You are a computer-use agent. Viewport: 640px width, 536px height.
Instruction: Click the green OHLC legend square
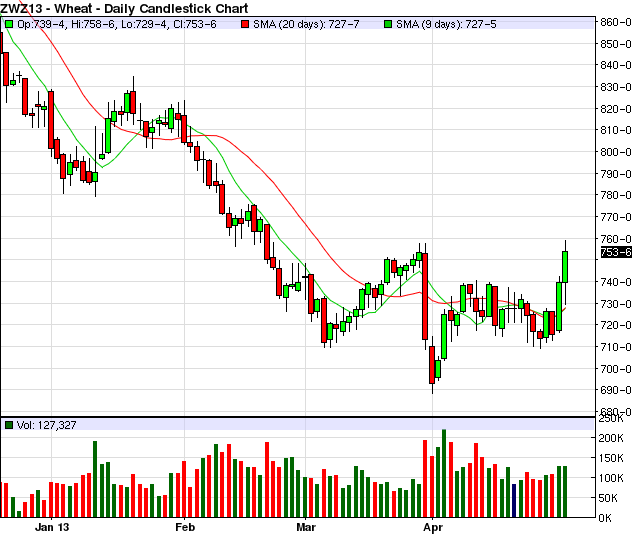pyautogui.click(x=9, y=24)
